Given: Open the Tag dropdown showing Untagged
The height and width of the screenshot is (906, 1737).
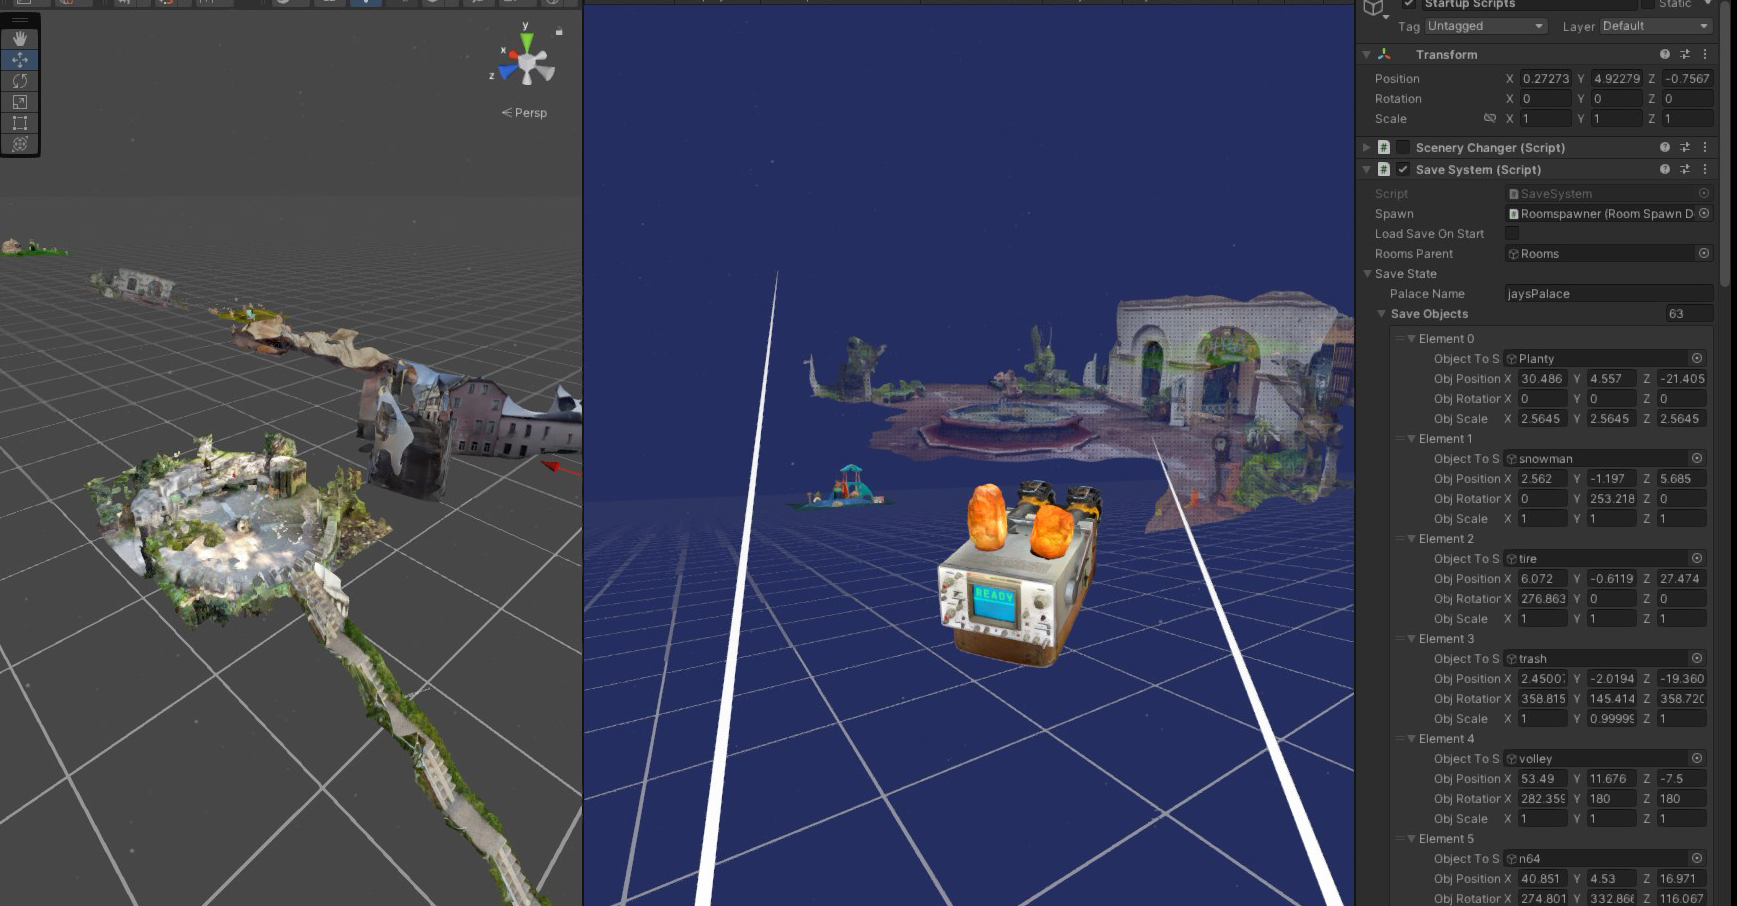Looking at the screenshot, I should pos(1485,26).
